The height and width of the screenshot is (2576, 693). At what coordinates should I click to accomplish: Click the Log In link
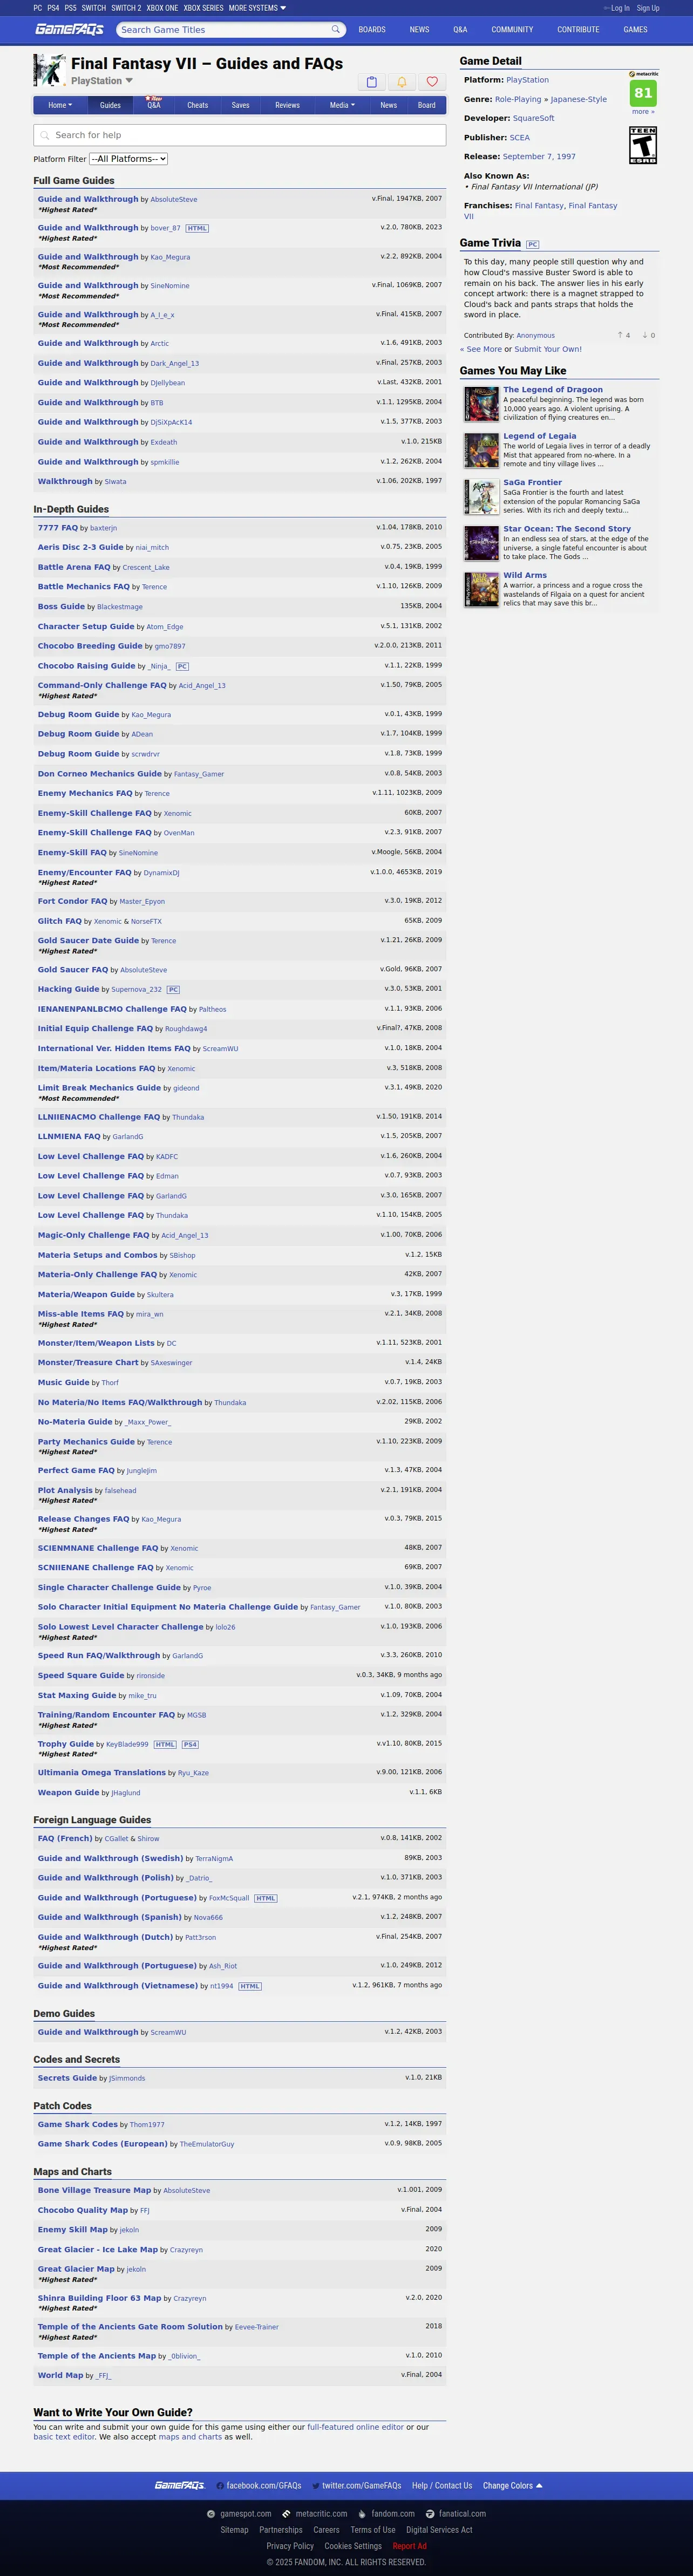(x=619, y=8)
